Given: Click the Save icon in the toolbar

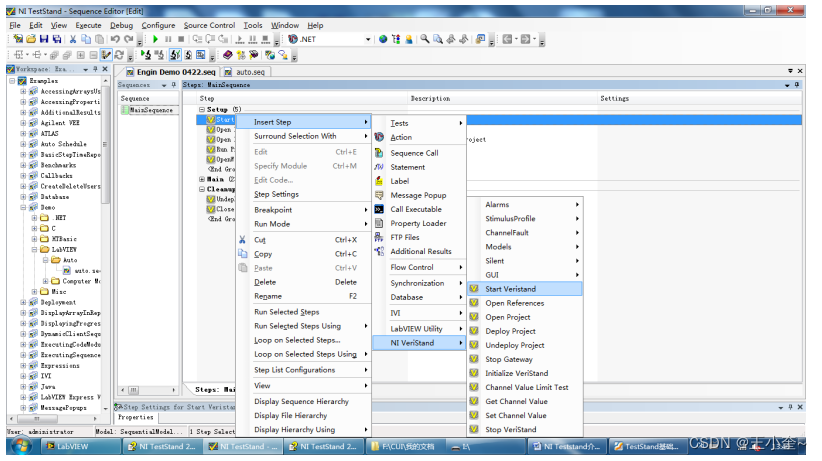Looking at the screenshot, I should click(x=44, y=39).
